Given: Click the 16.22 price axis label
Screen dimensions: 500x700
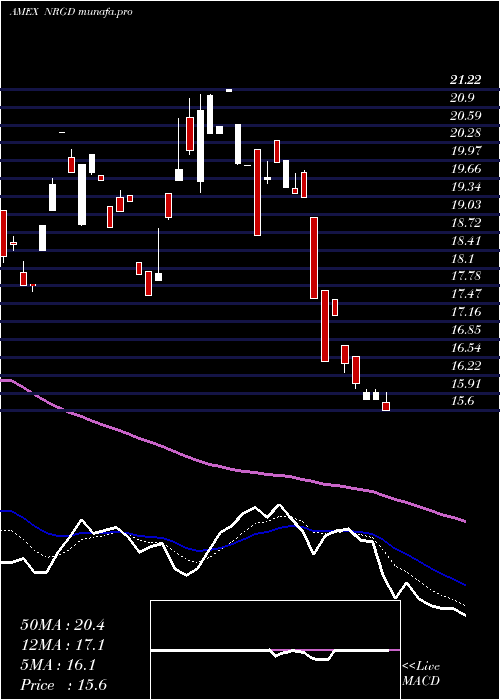Looking at the screenshot, I should click(466, 366).
